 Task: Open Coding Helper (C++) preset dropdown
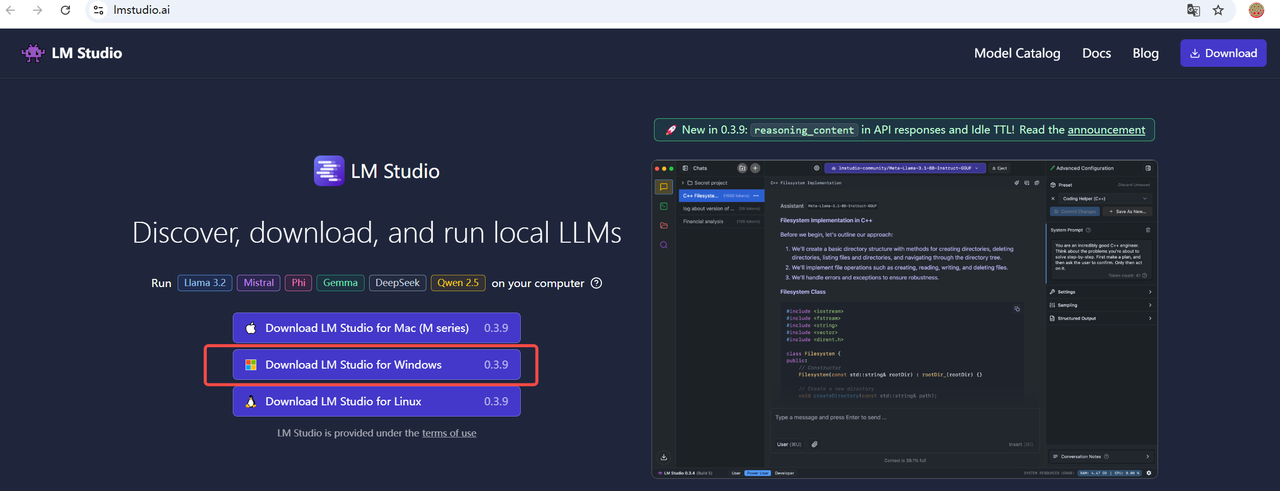(1104, 199)
